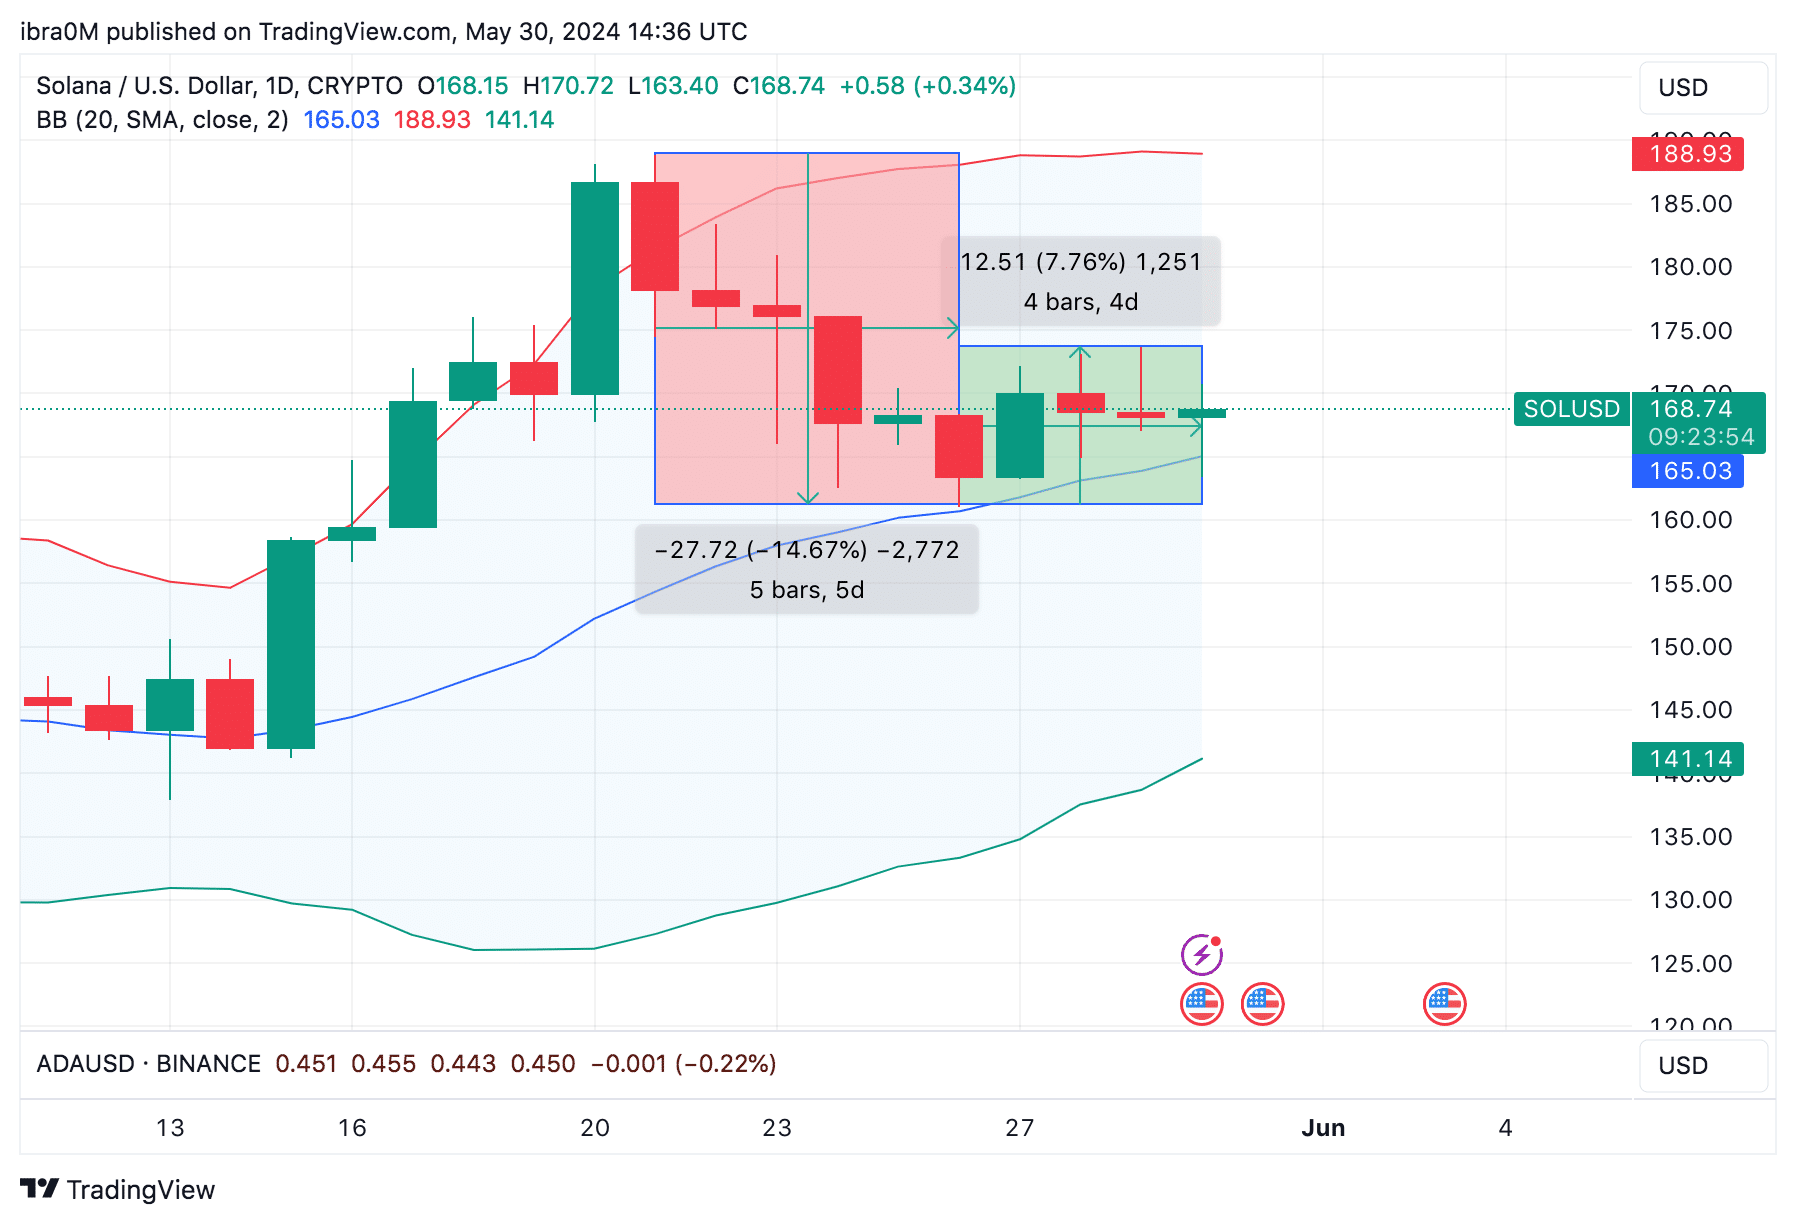1796x1224 pixels.
Task: Click the date label 13 on time axis
Action: 170,1128
